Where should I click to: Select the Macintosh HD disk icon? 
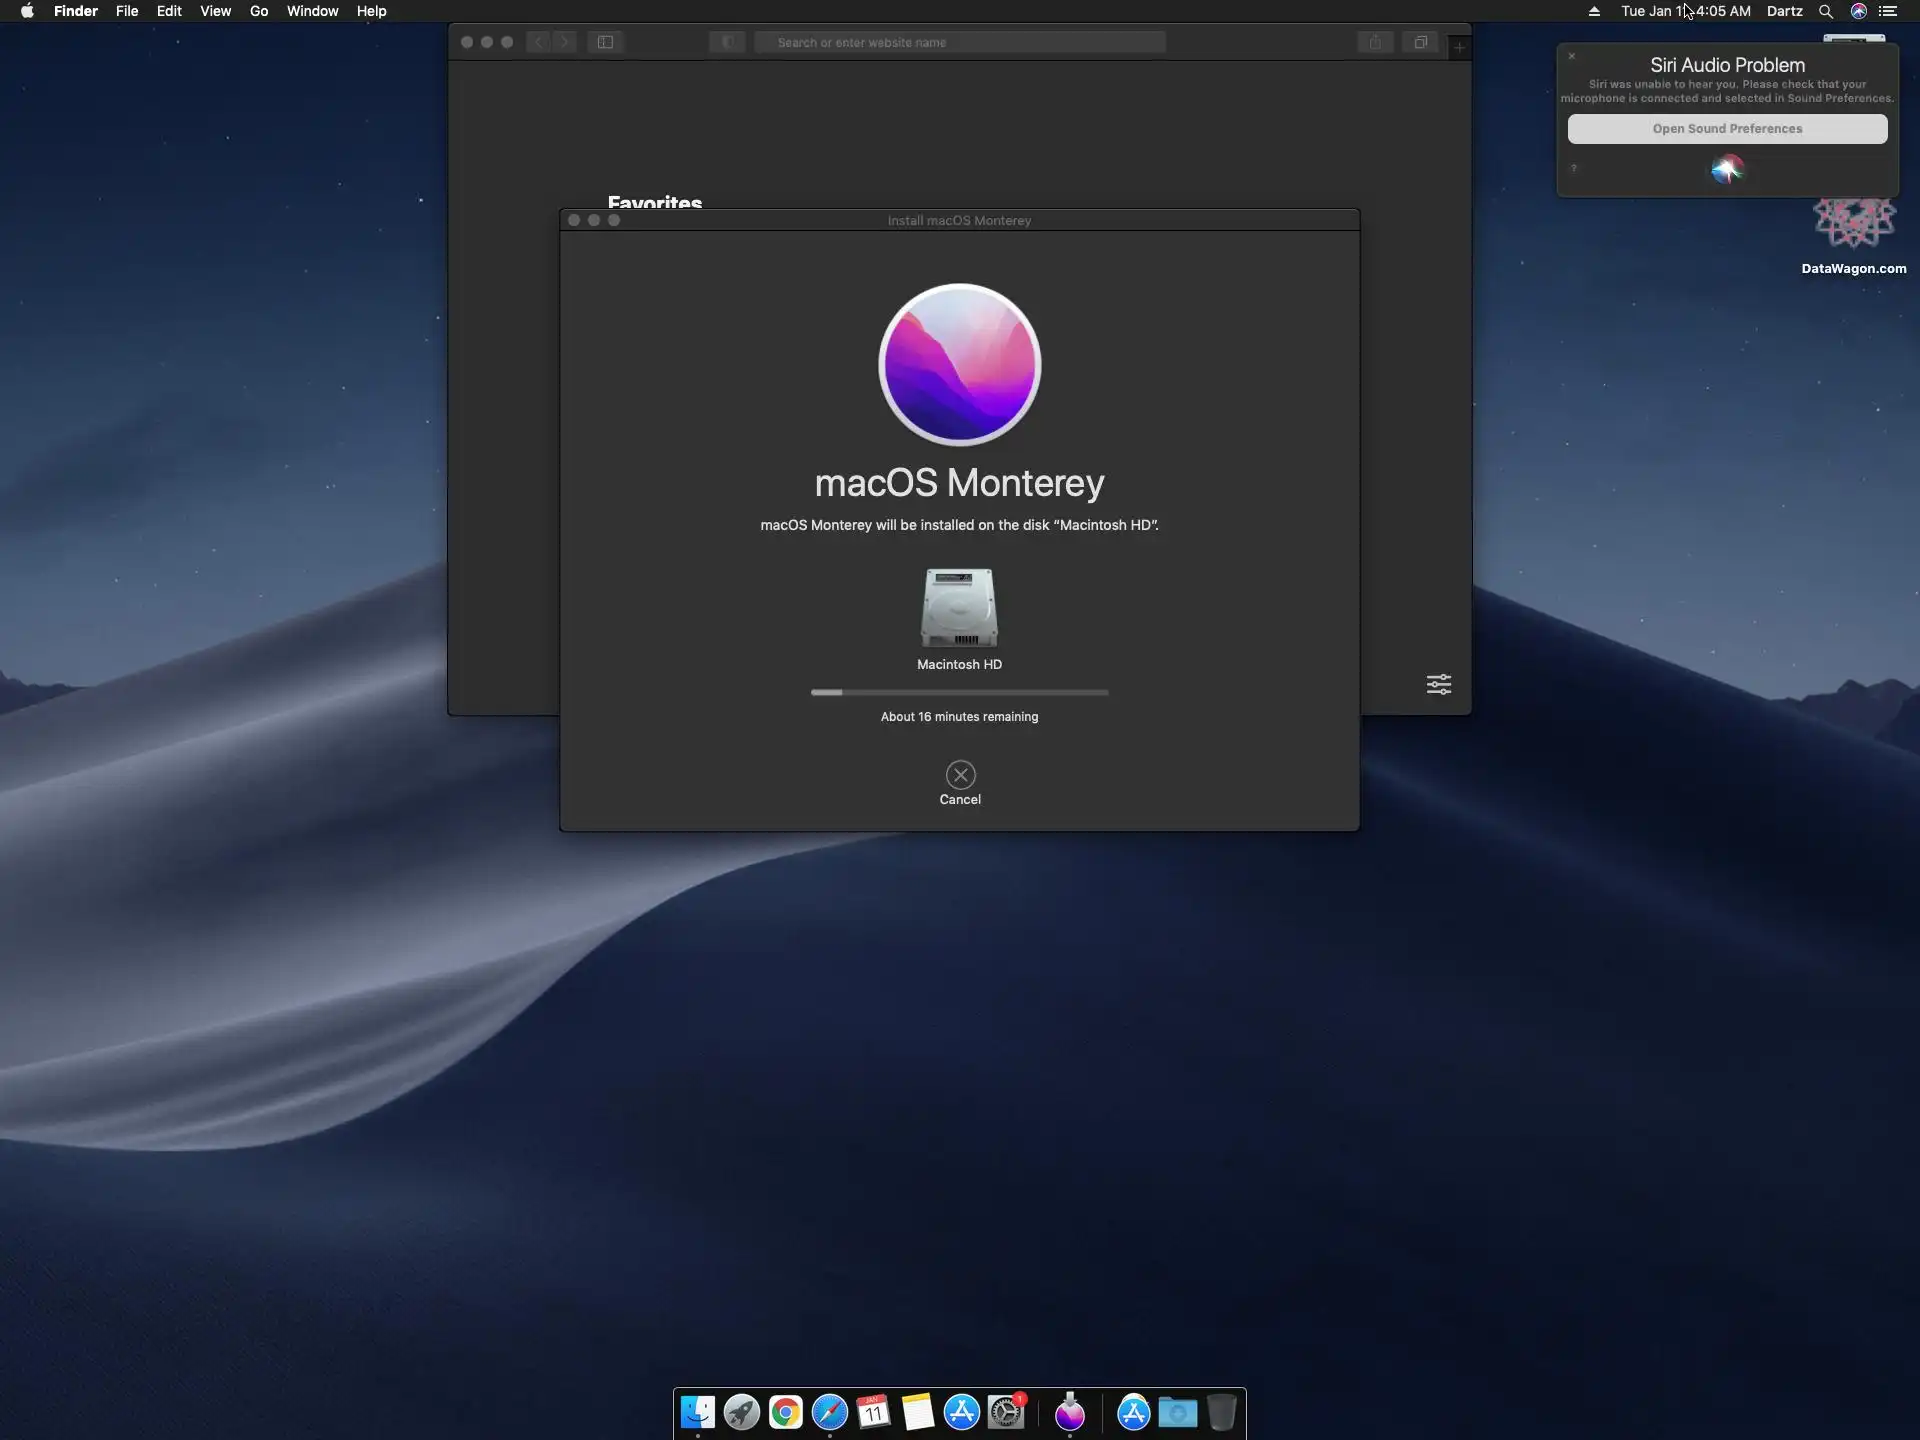coord(959,608)
